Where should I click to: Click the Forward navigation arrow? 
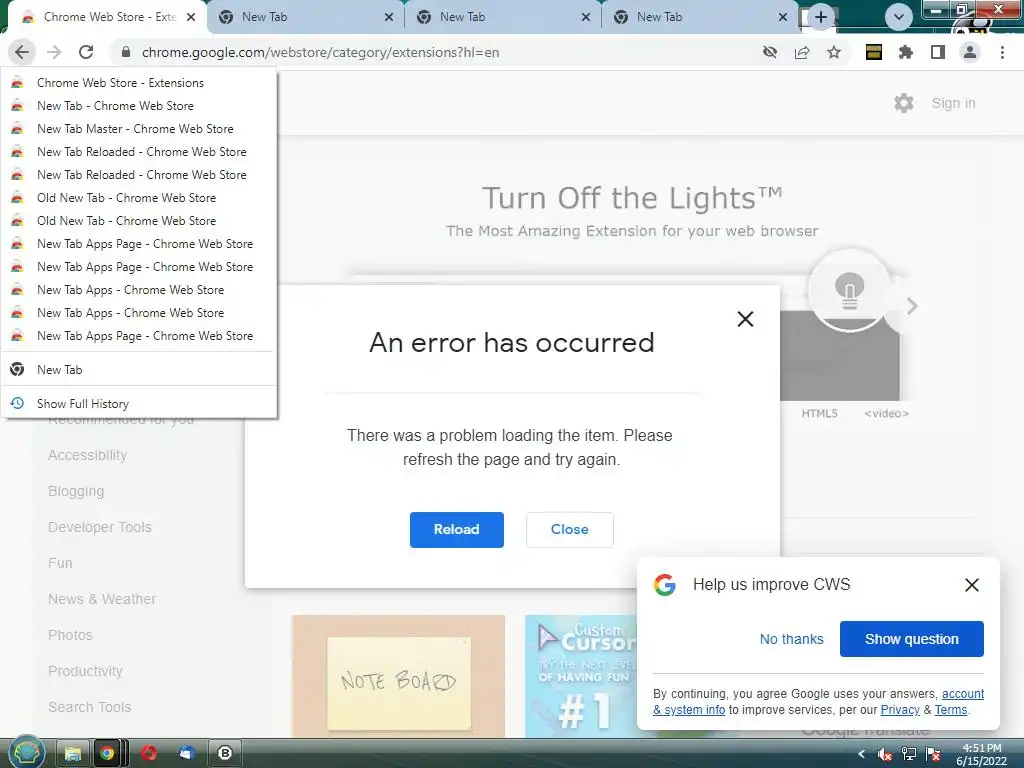coord(54,52)
